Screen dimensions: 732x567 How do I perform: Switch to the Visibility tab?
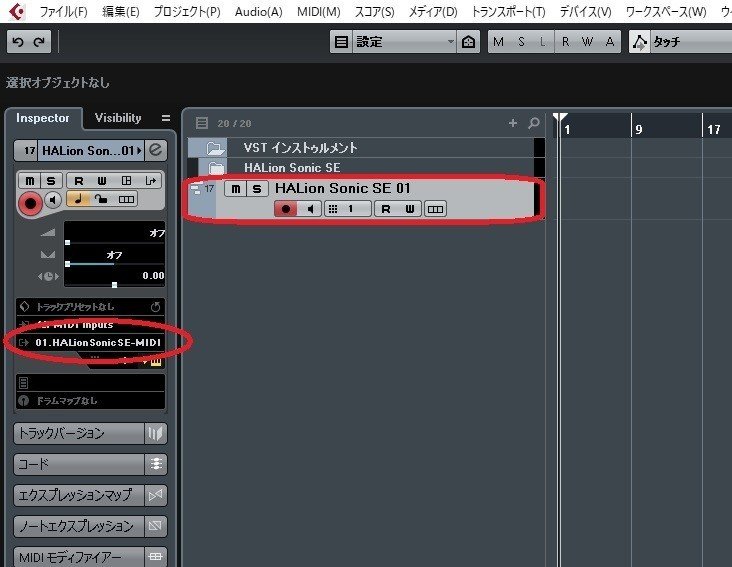click(x=118, y=118)
